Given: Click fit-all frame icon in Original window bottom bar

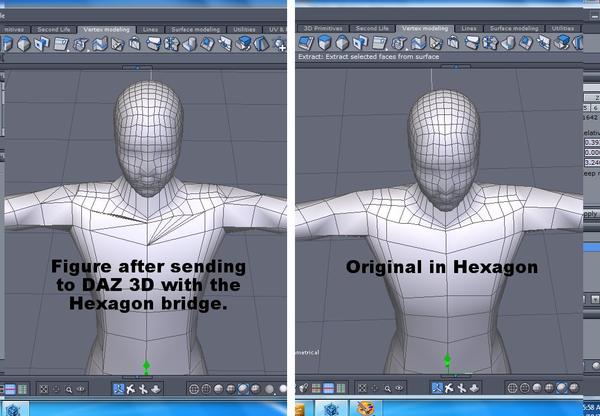Looking at the screenshot, I should point(362,388).
